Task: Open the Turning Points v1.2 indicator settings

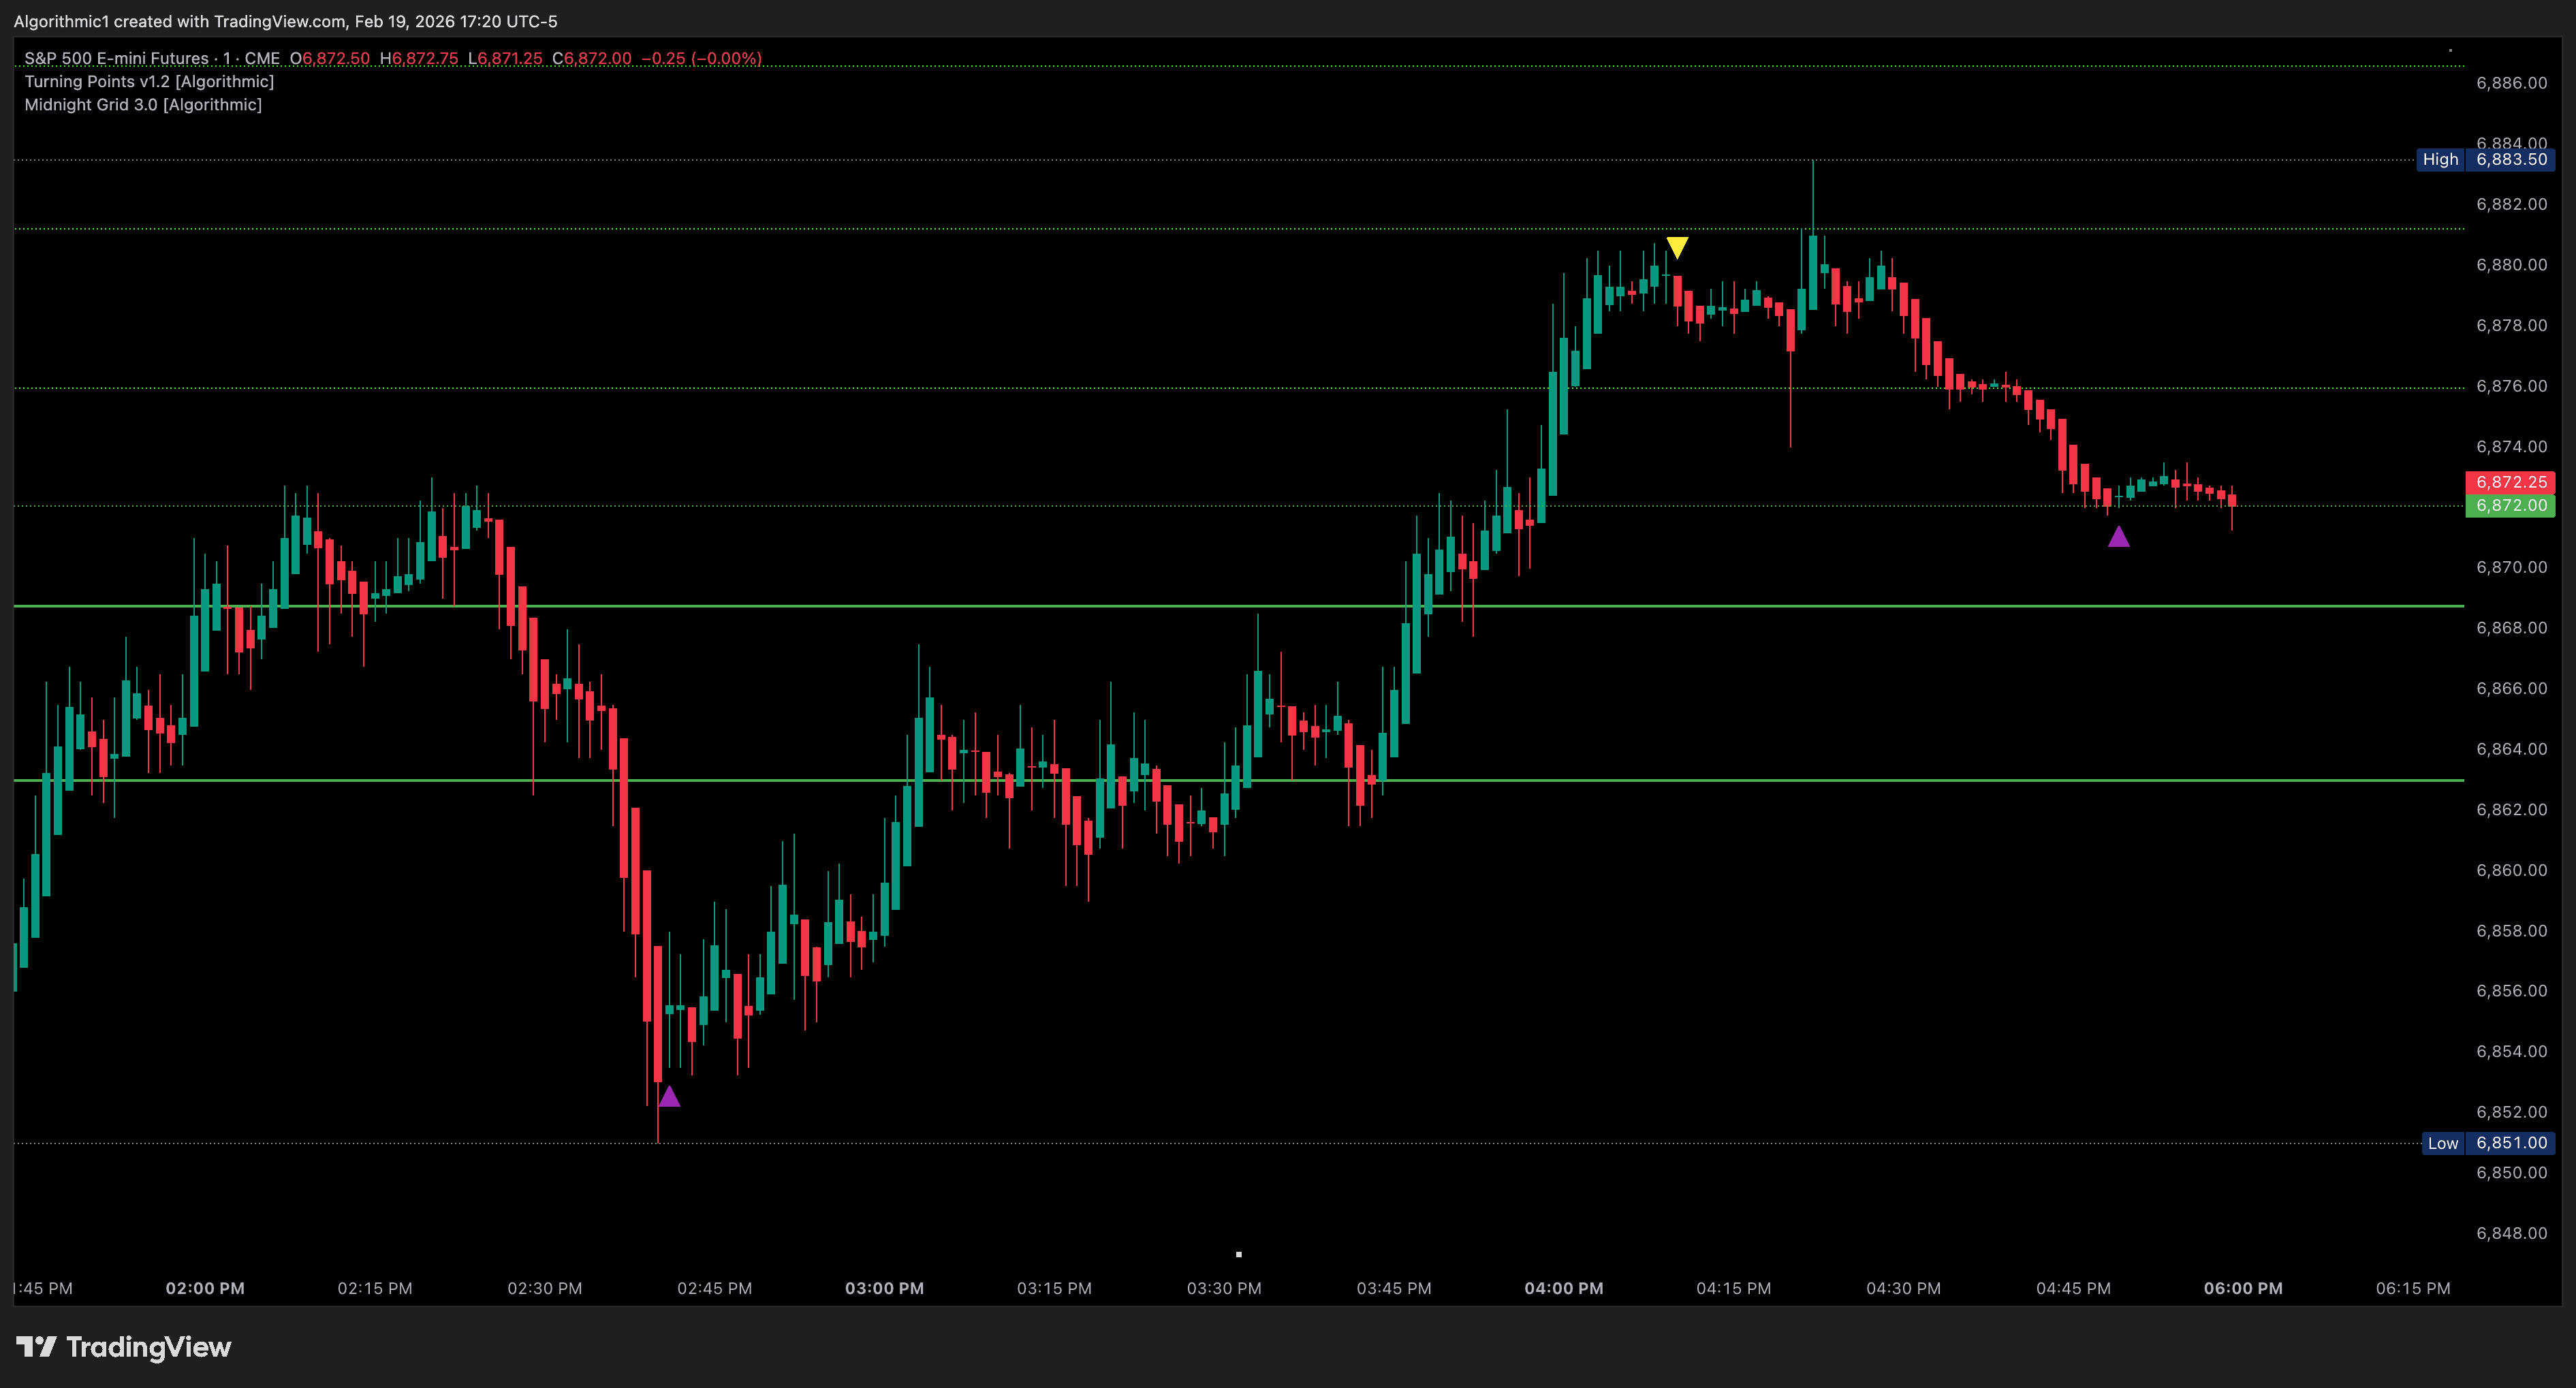Action: point(149,81)
